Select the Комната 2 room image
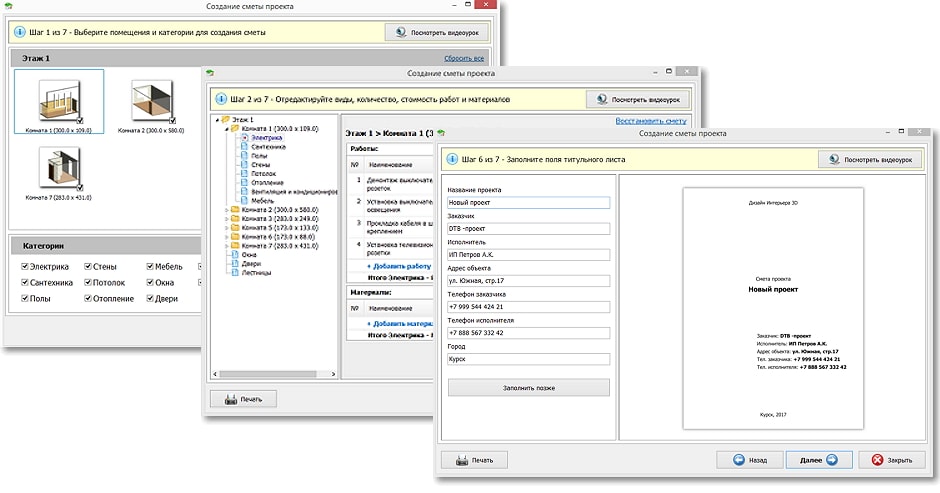 point(152,102)
